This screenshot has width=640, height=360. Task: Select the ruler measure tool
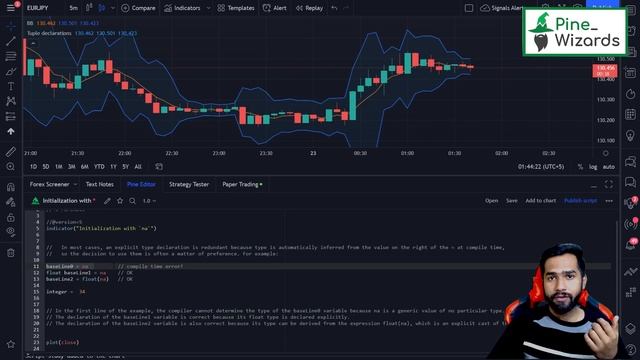tap(11, 152)
